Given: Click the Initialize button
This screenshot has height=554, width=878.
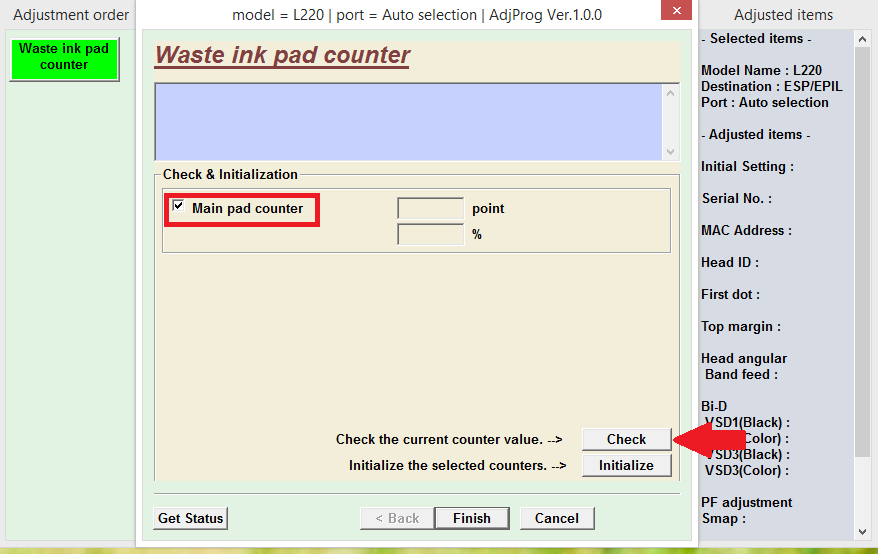Looking at the screenshot, I should coord(627,465).
